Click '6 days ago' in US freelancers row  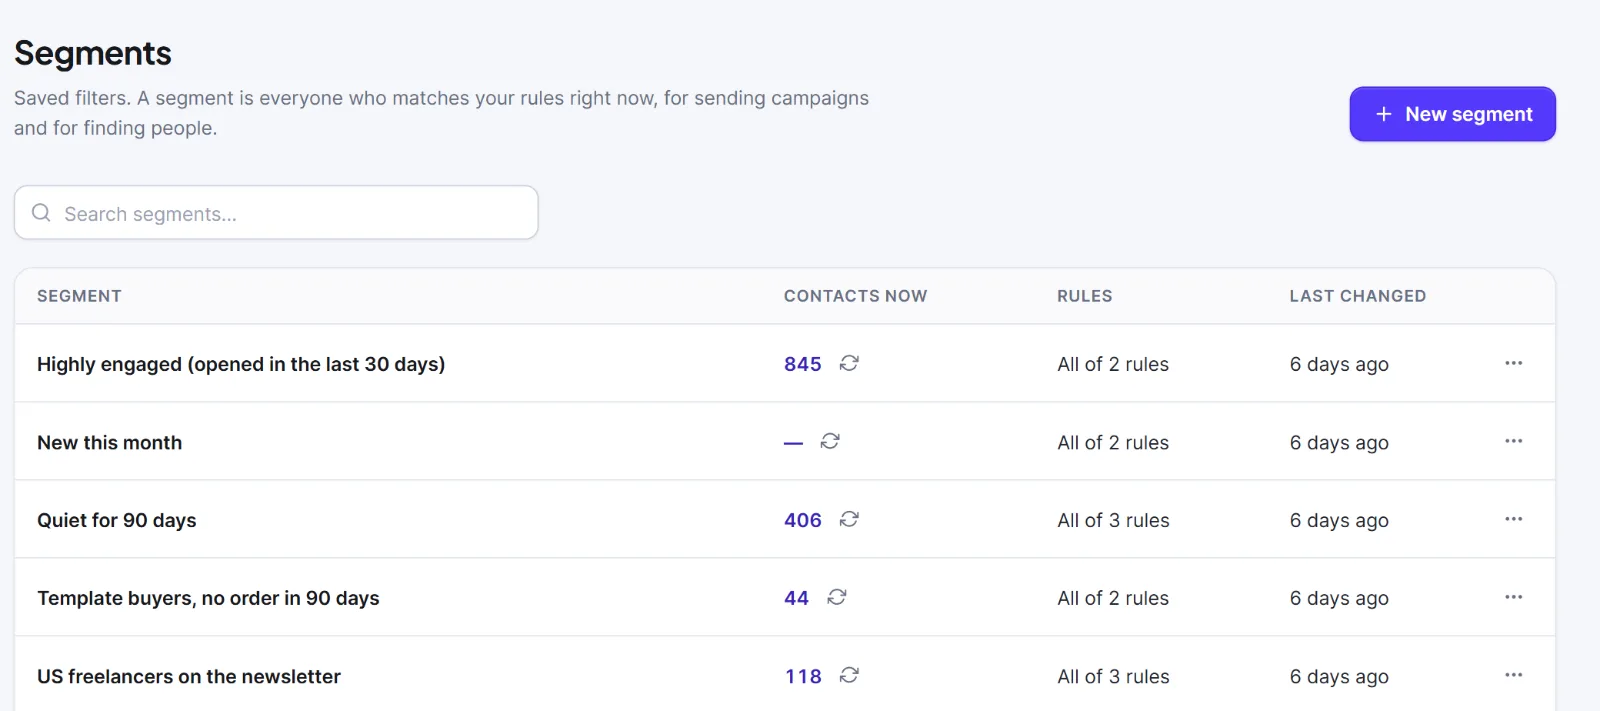point(1339,676)
